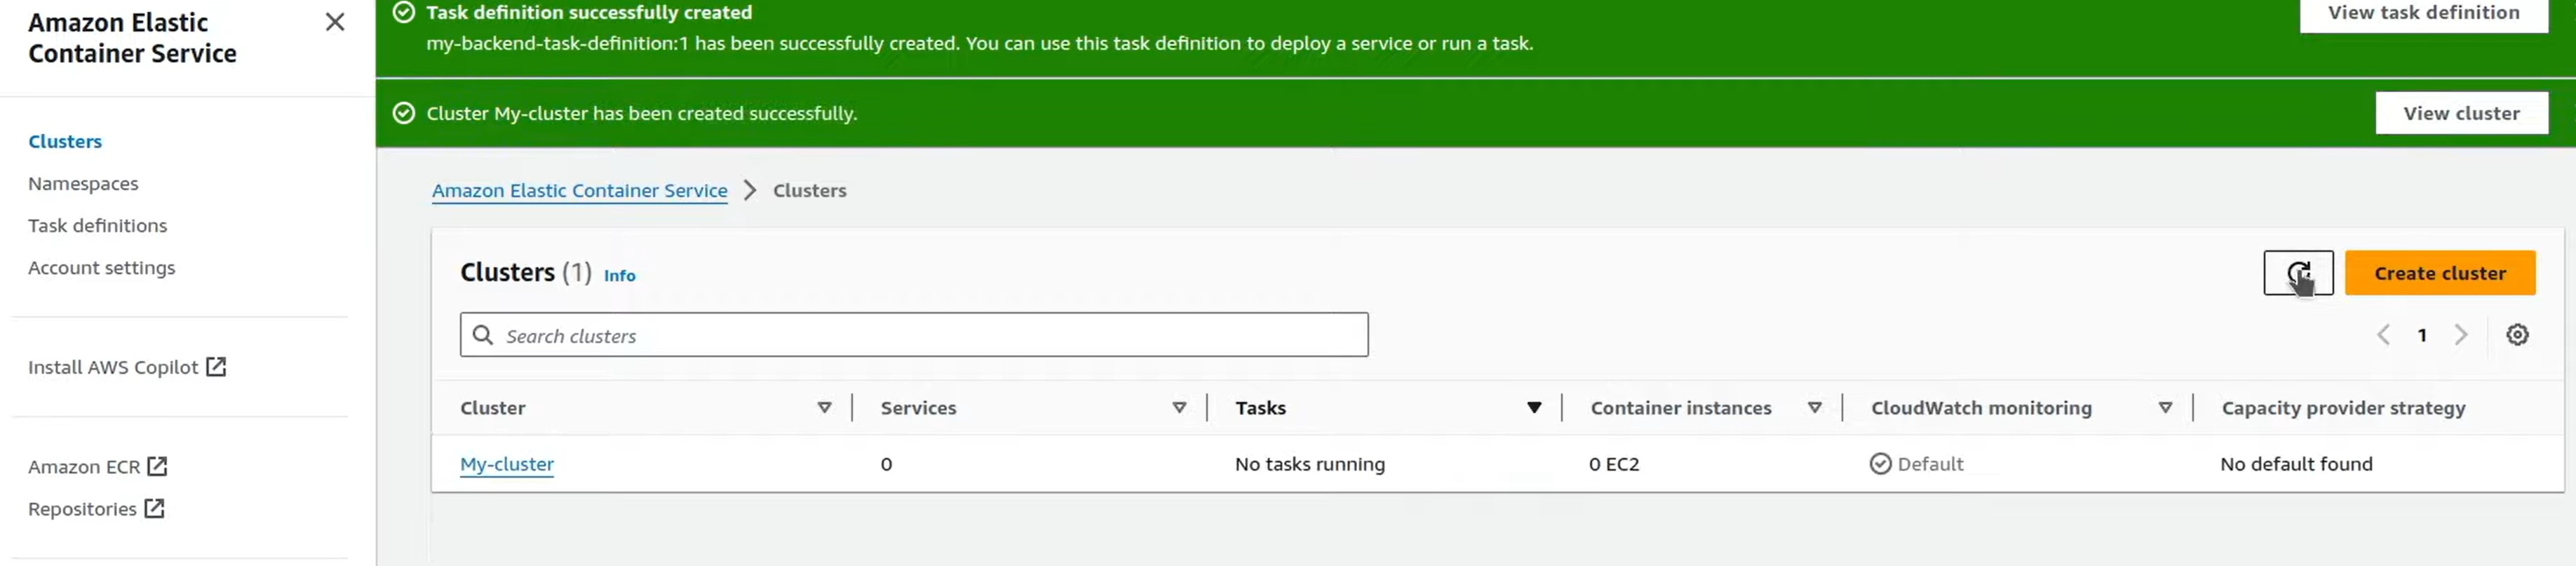Screen dimensions: 2576x566
Task: Open Task definitions in the sidebar
Action: point(97,225)
